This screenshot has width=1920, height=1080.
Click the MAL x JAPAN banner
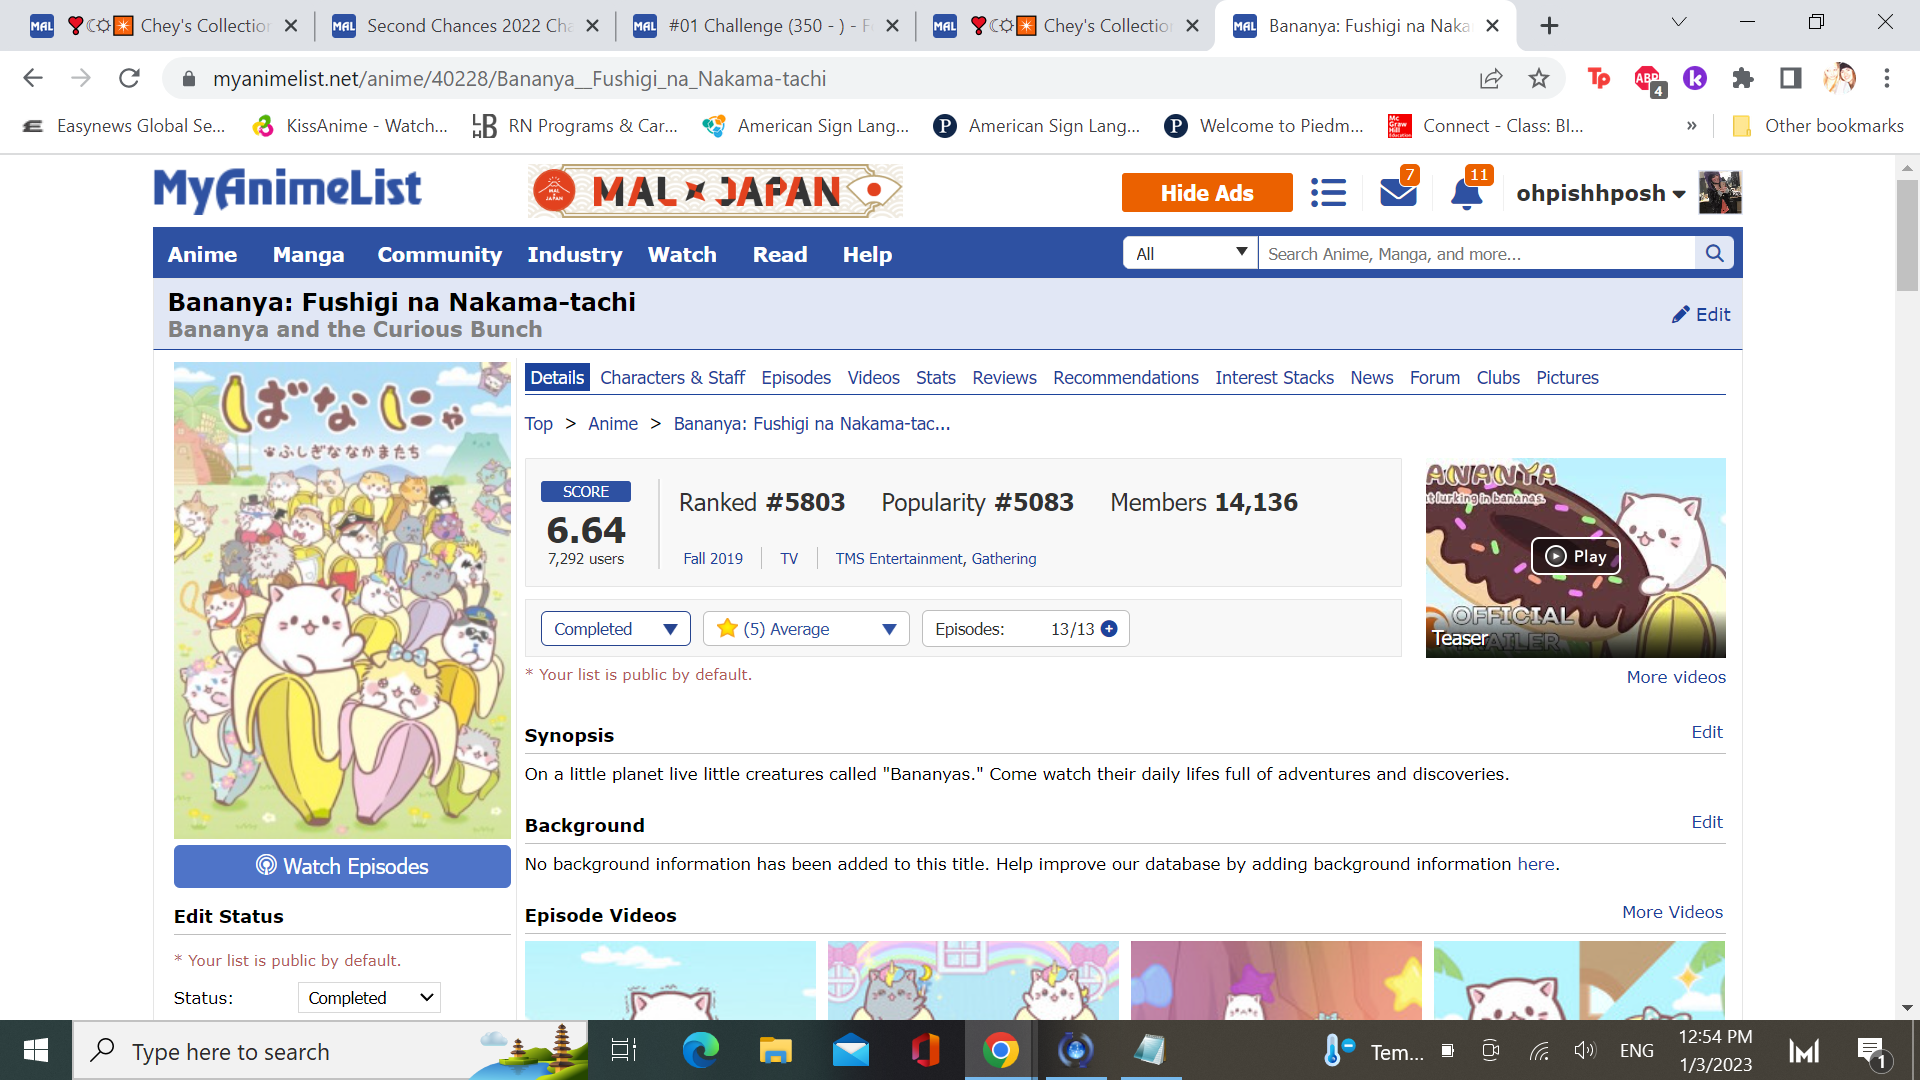pyautogui.click(x=715, y=191)
